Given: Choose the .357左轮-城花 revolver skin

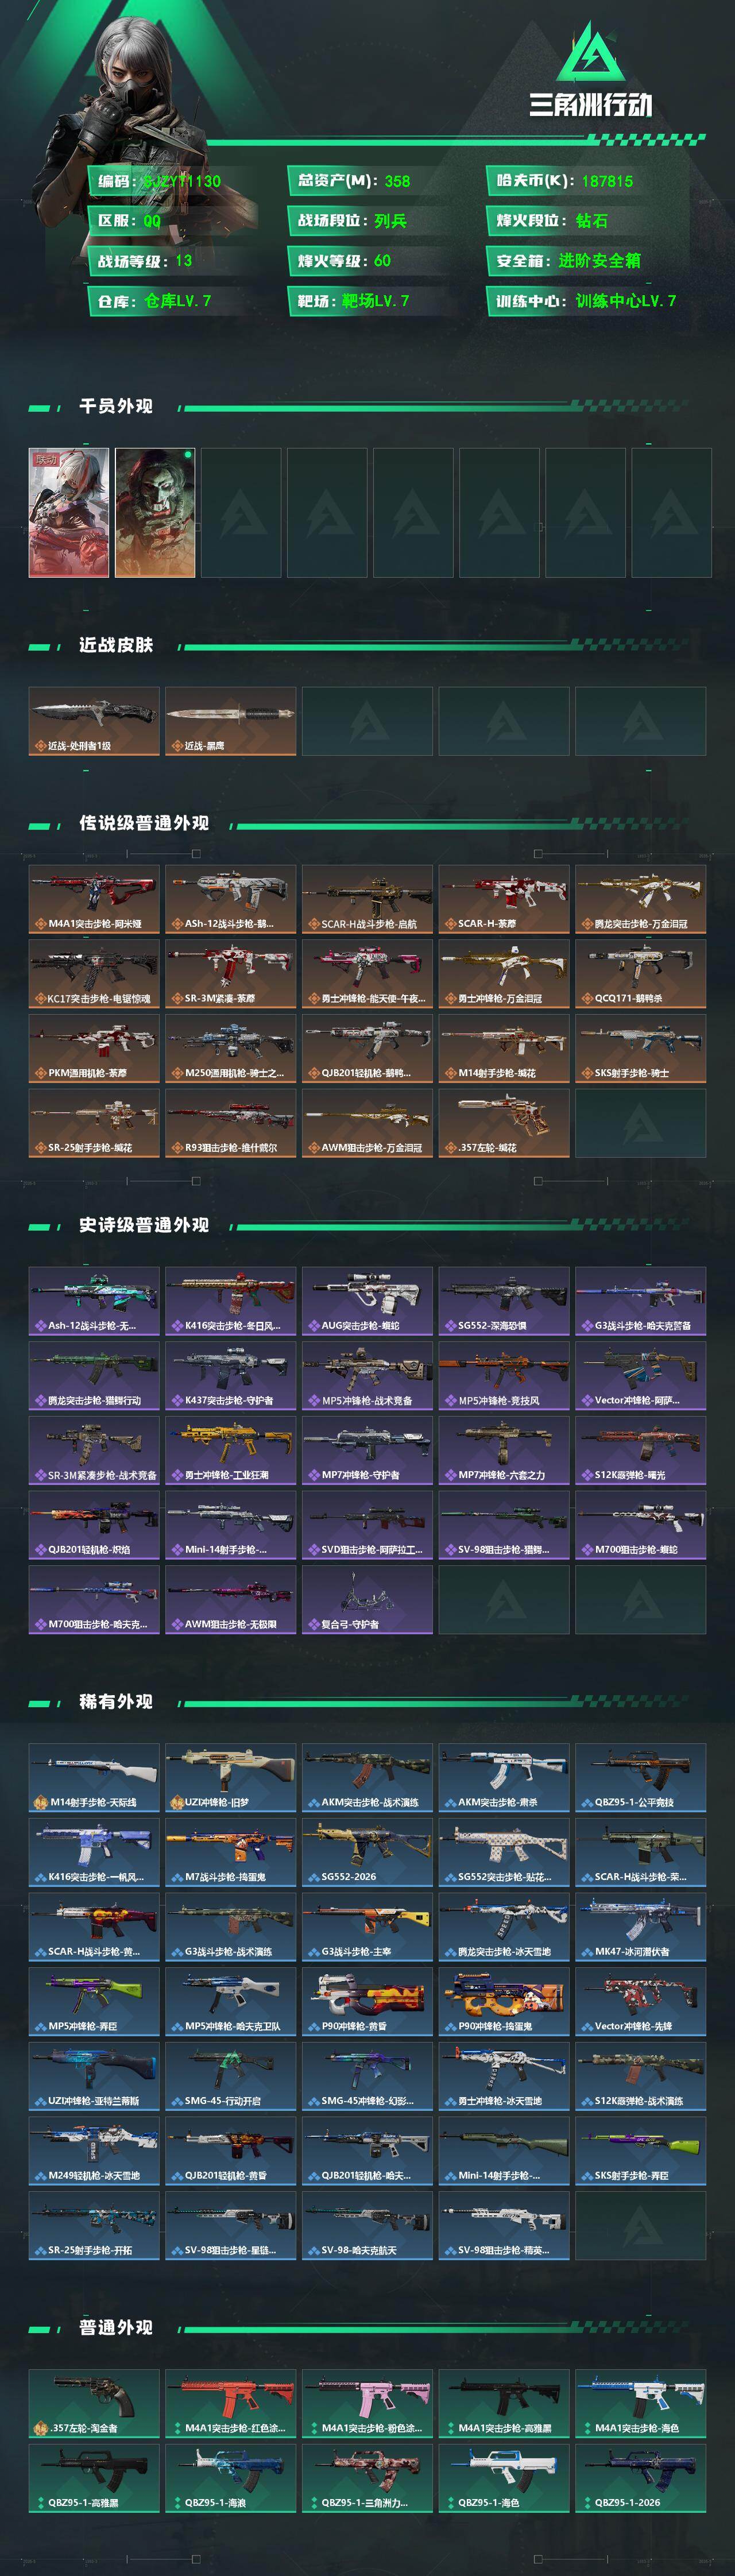Looking at the screenshot, I should click(504, 1123).
